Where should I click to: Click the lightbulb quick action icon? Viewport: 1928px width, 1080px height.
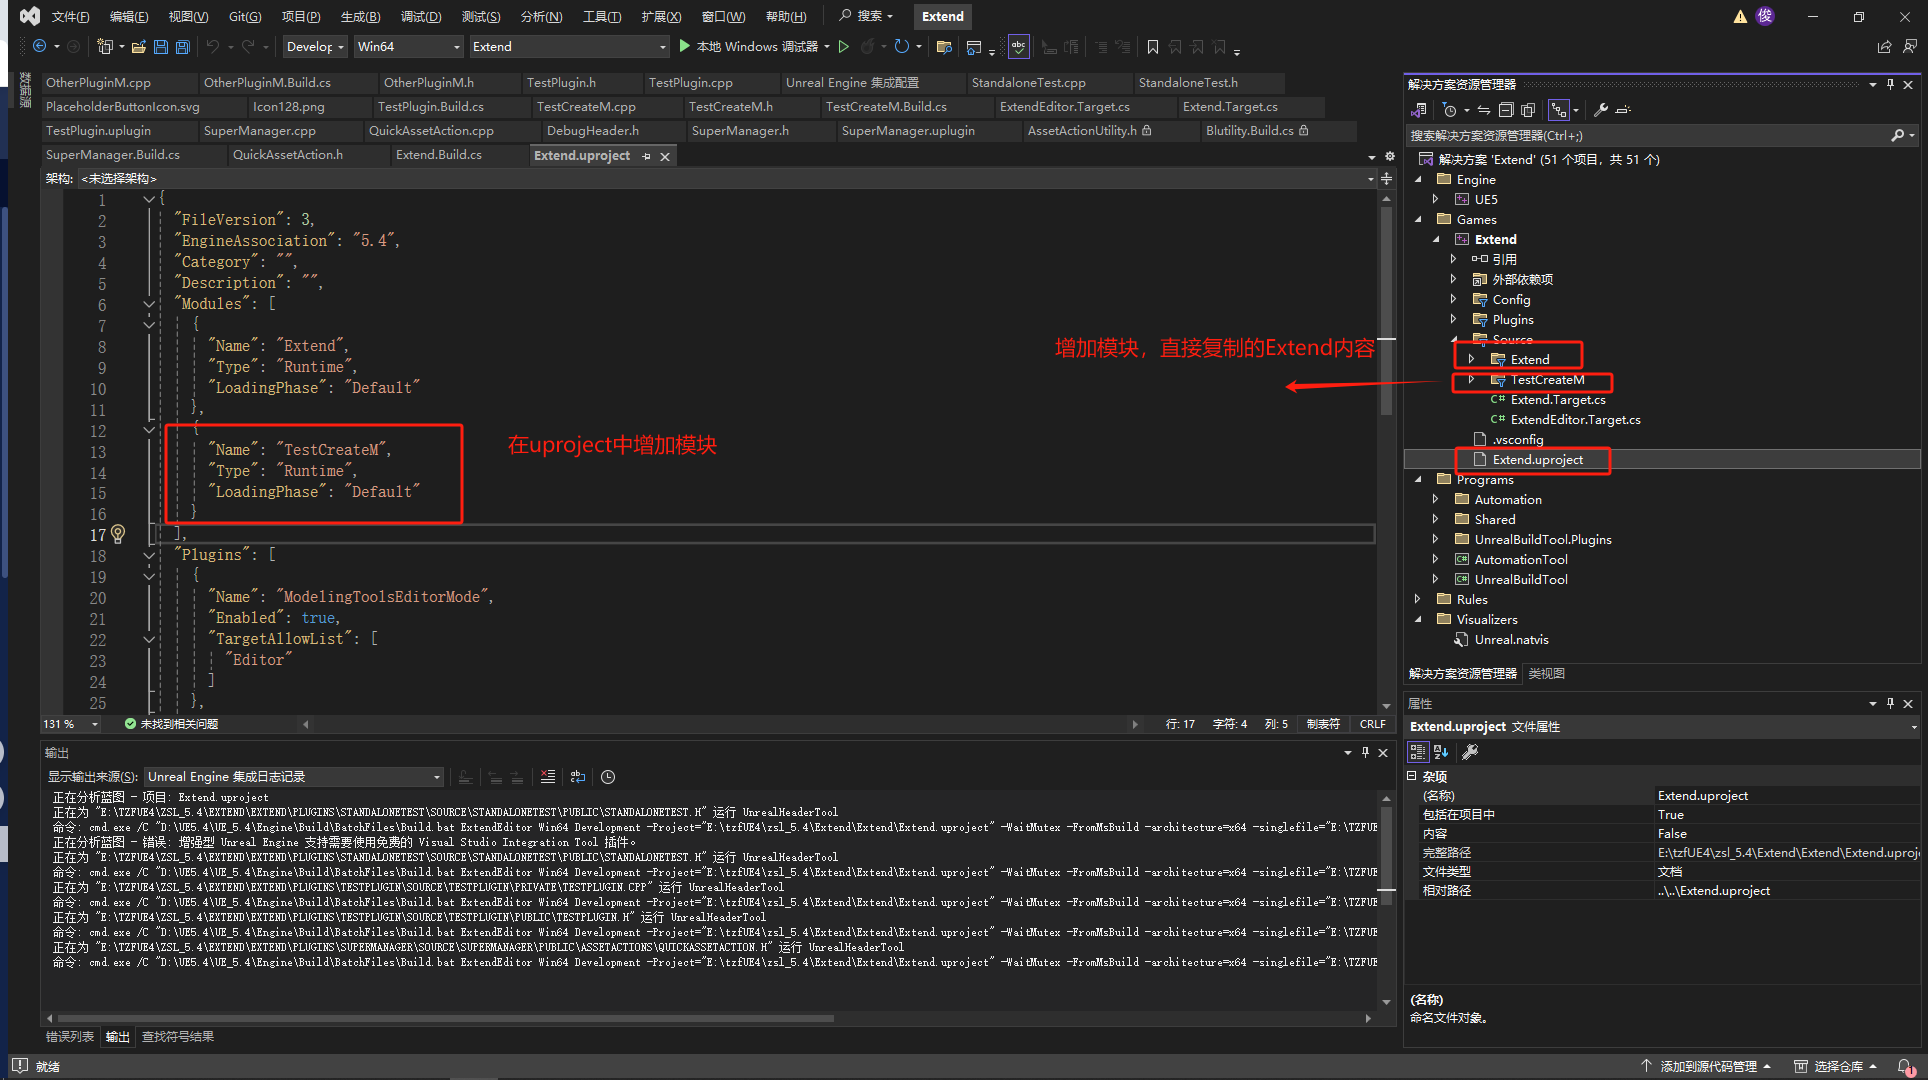pos(118,534)
